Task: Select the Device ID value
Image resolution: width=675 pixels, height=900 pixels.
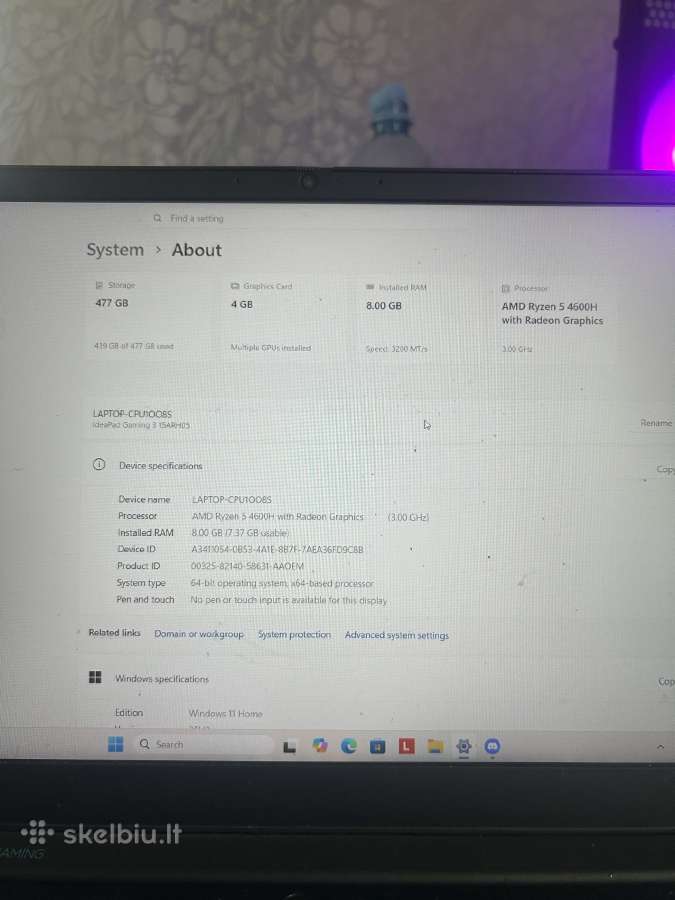Action: 277,549
